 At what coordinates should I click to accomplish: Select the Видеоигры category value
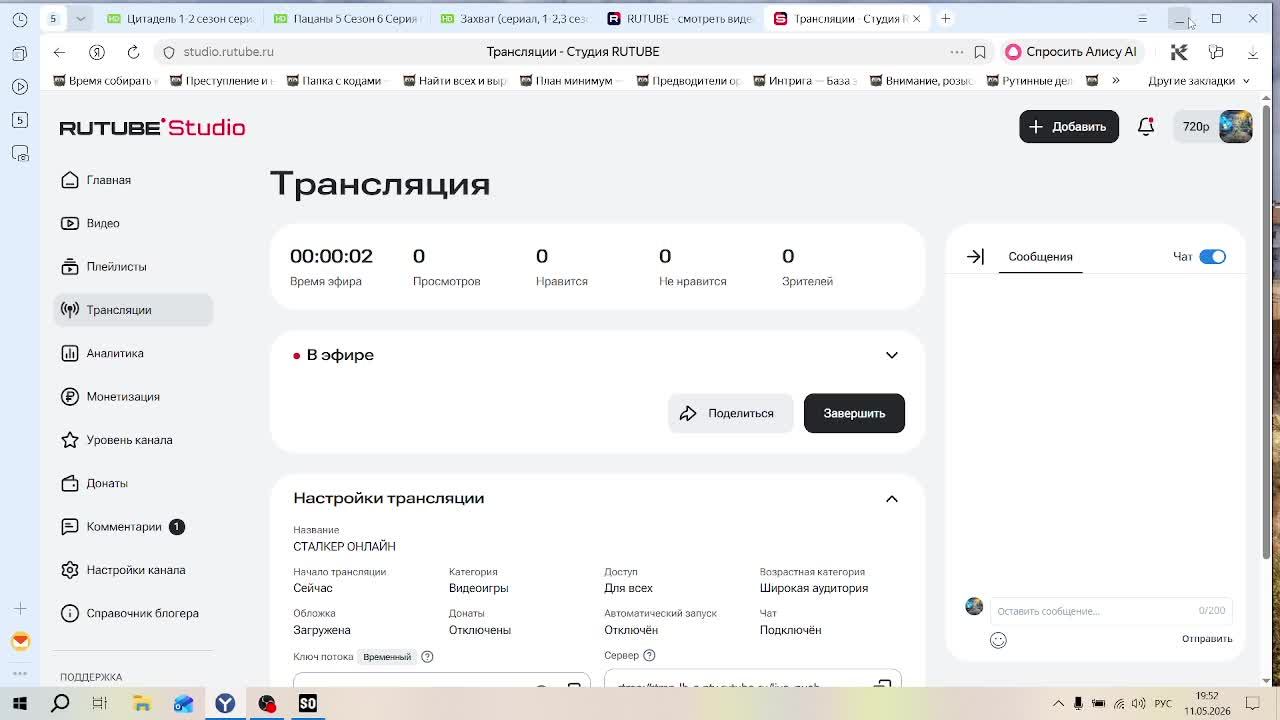tap(478, 588)
